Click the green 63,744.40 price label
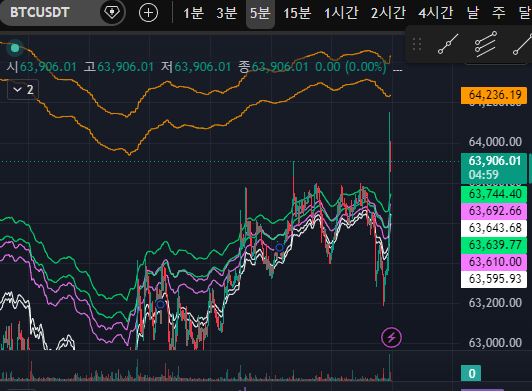 [x=494, y=194]
